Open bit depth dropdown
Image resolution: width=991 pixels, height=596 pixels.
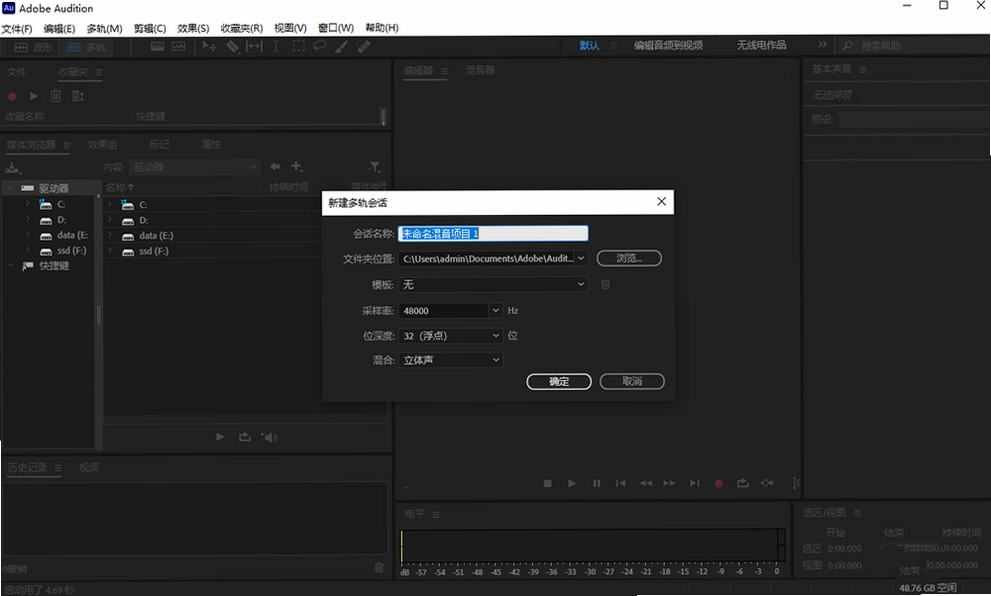point(451,336)
